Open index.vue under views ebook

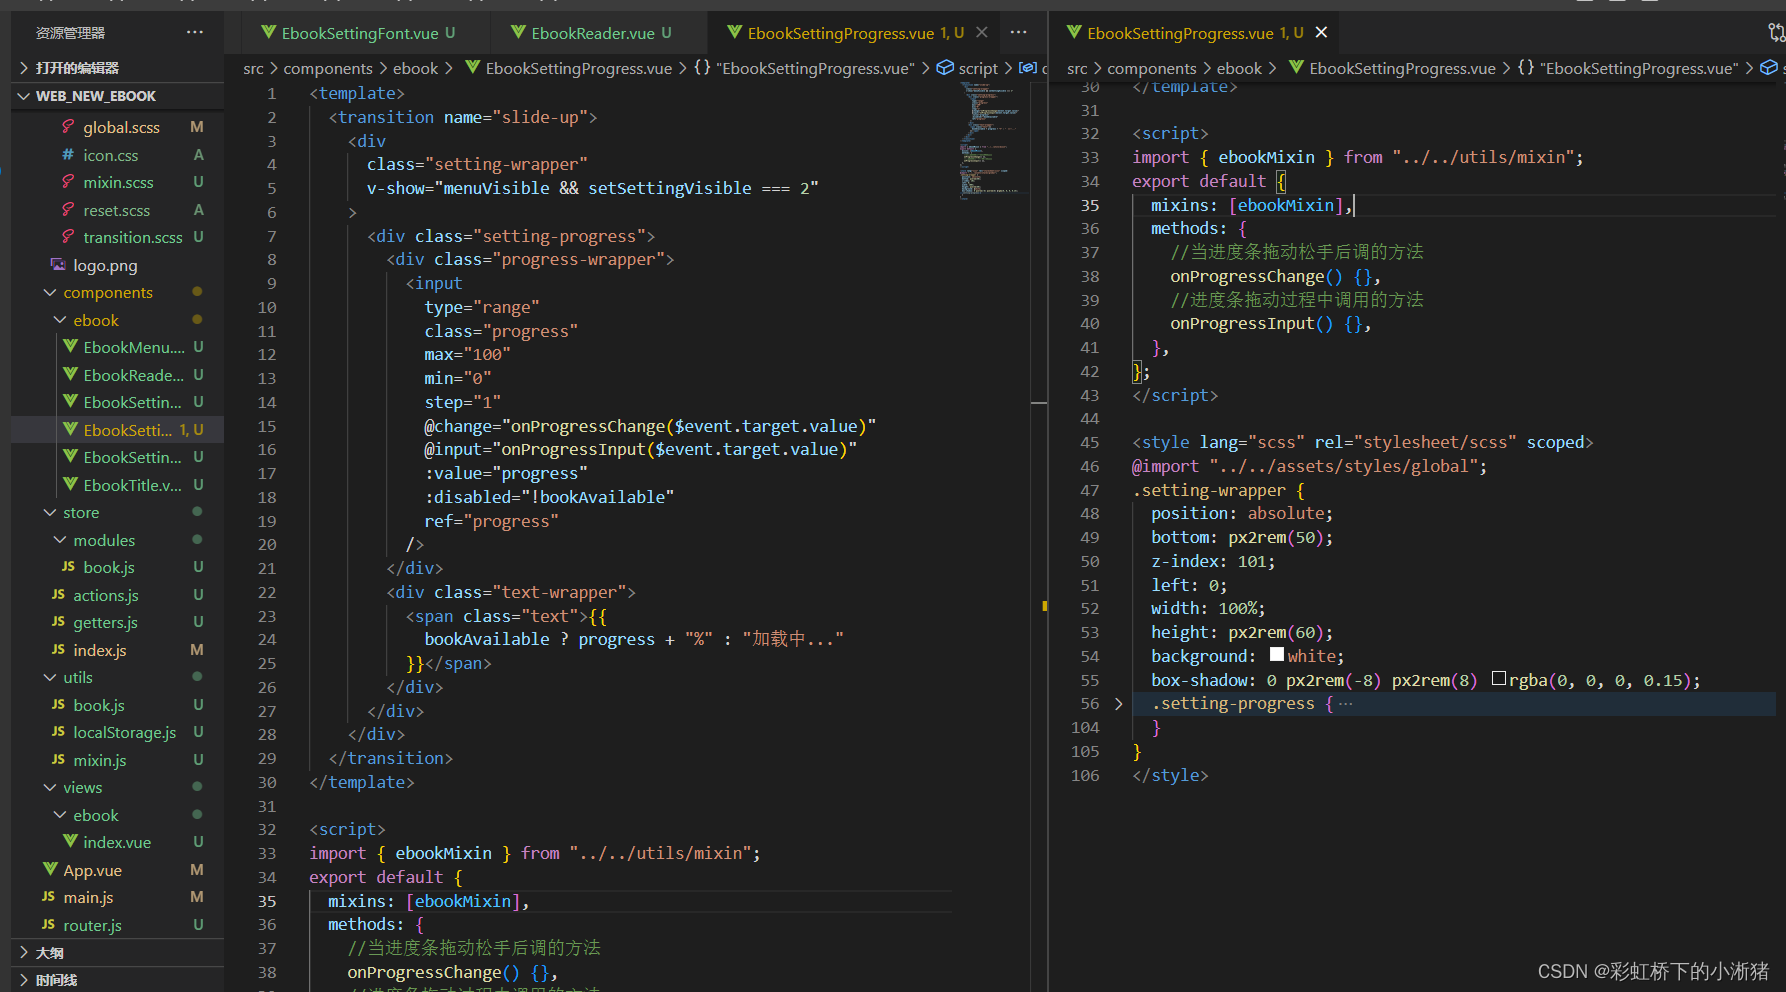coord(117,842)
